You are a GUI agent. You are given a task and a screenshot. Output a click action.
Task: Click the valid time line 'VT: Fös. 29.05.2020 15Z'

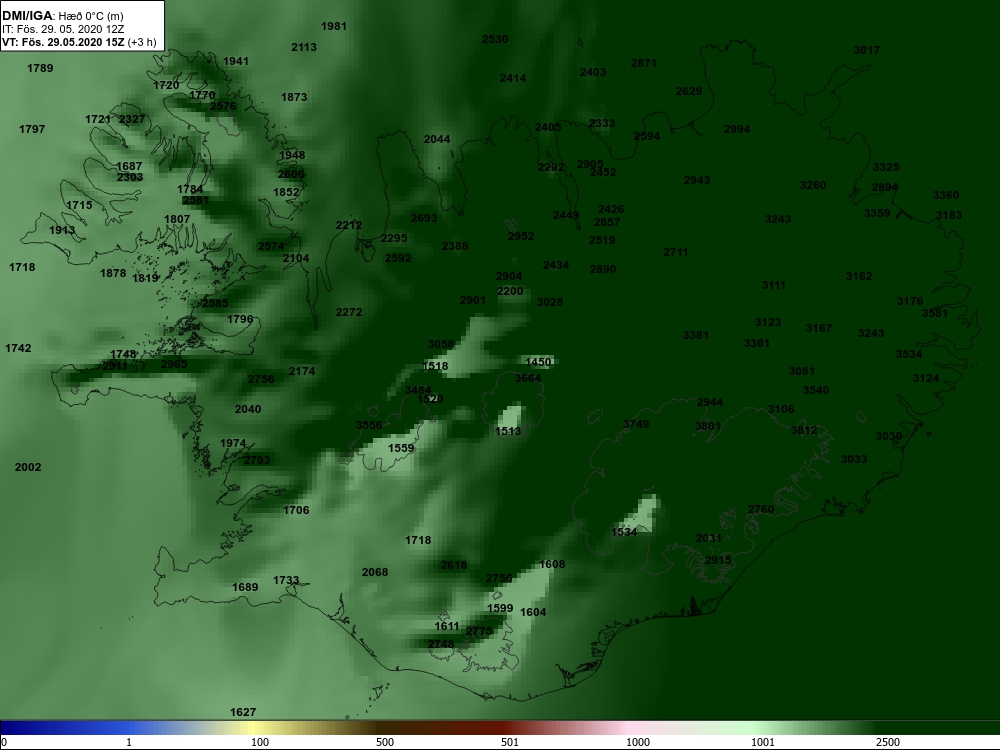(63, 43)
